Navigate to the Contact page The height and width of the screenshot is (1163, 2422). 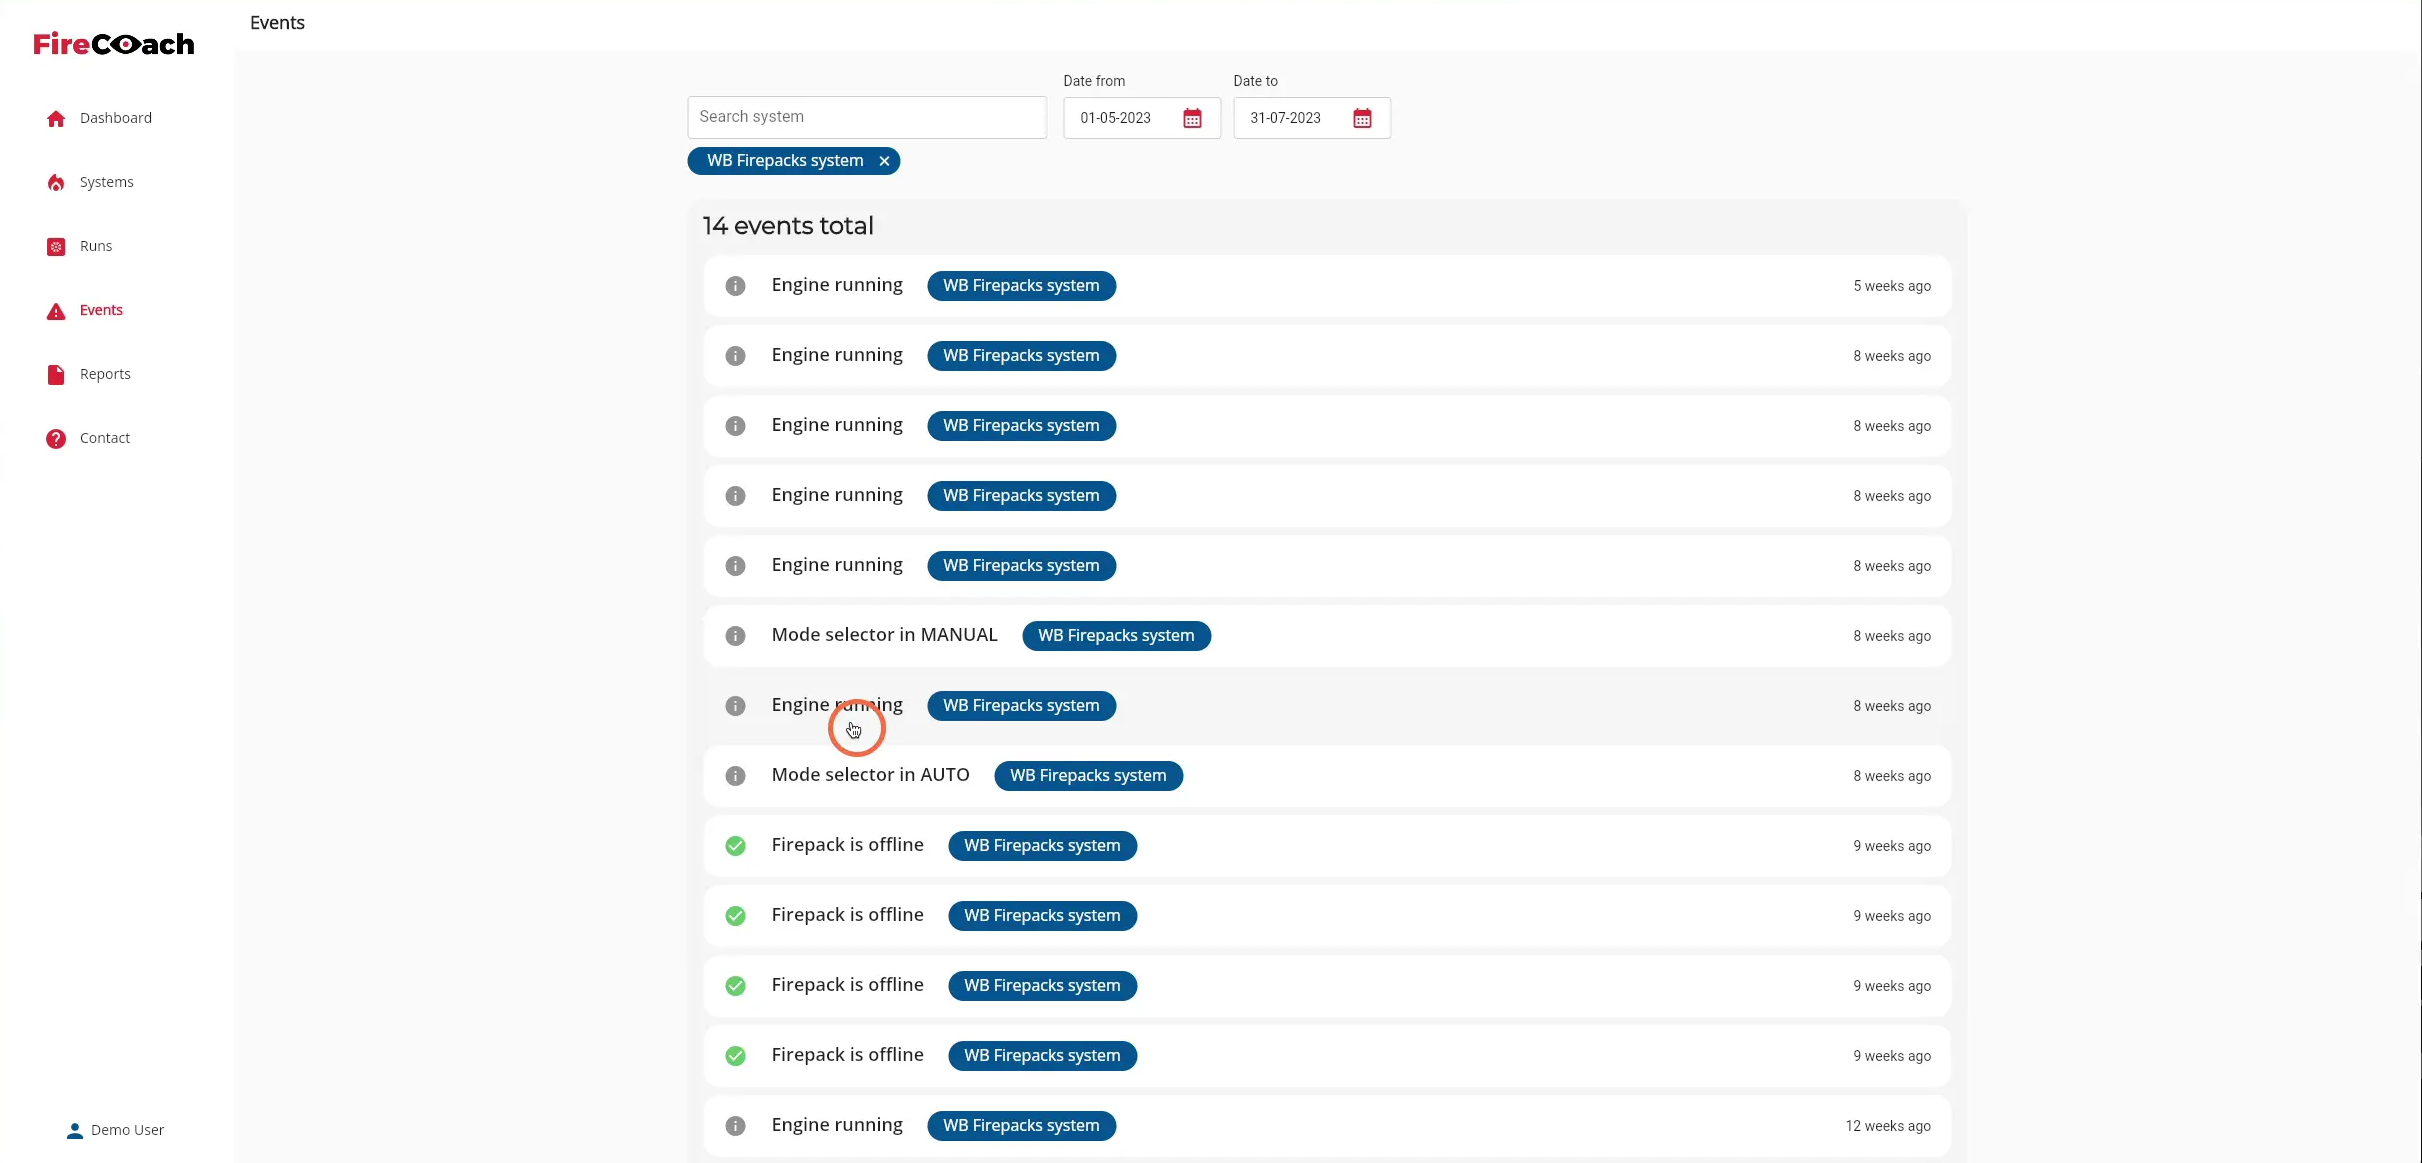point(105,438)
